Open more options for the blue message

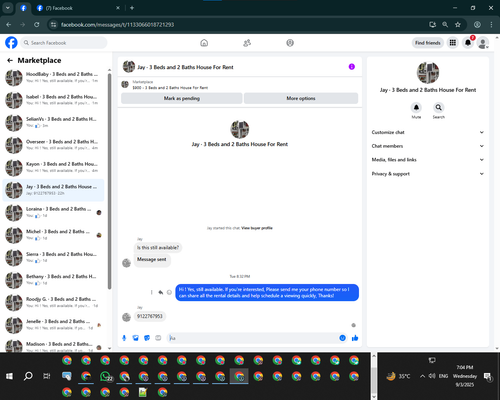coord(151,292)
